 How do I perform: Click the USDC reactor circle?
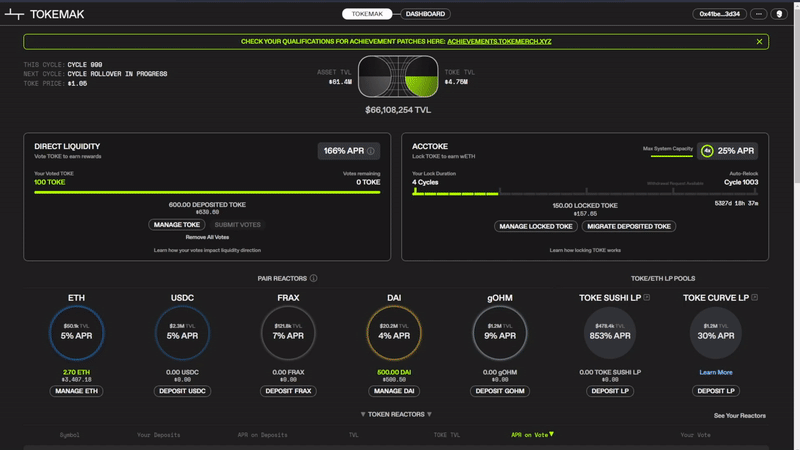click(182, 333)
